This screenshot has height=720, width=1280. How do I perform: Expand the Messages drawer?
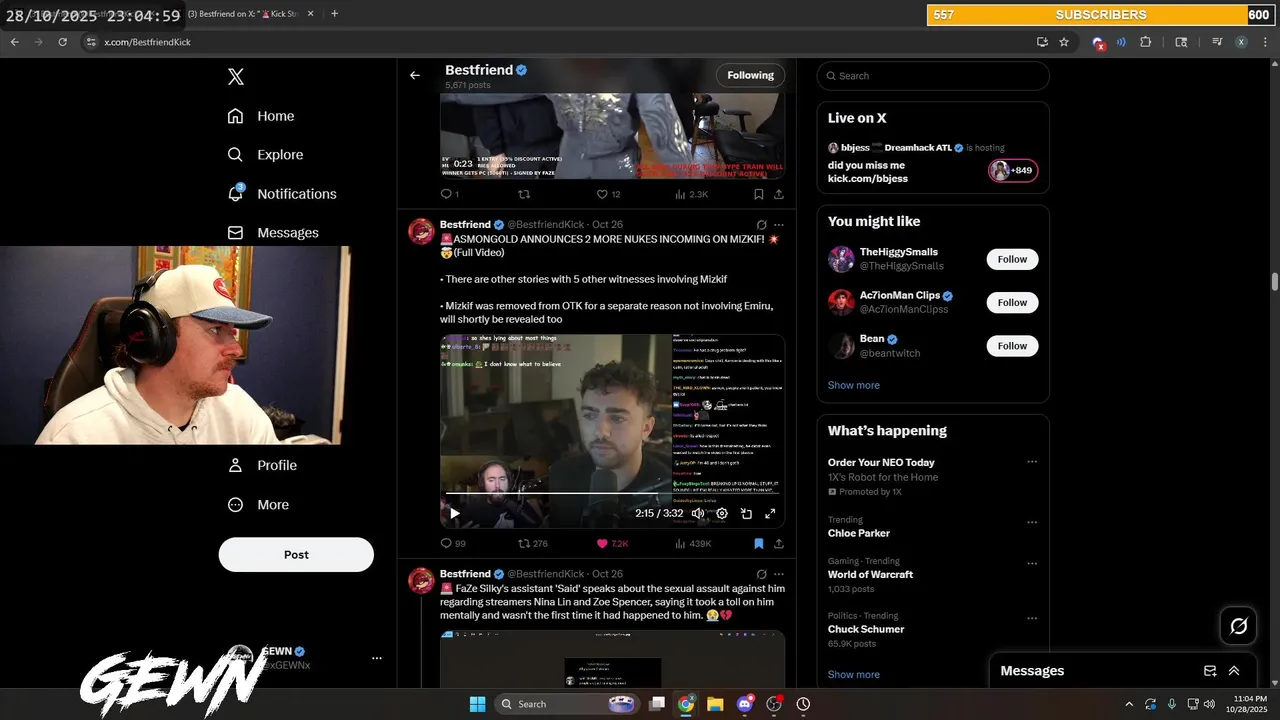click(1234, 671)
